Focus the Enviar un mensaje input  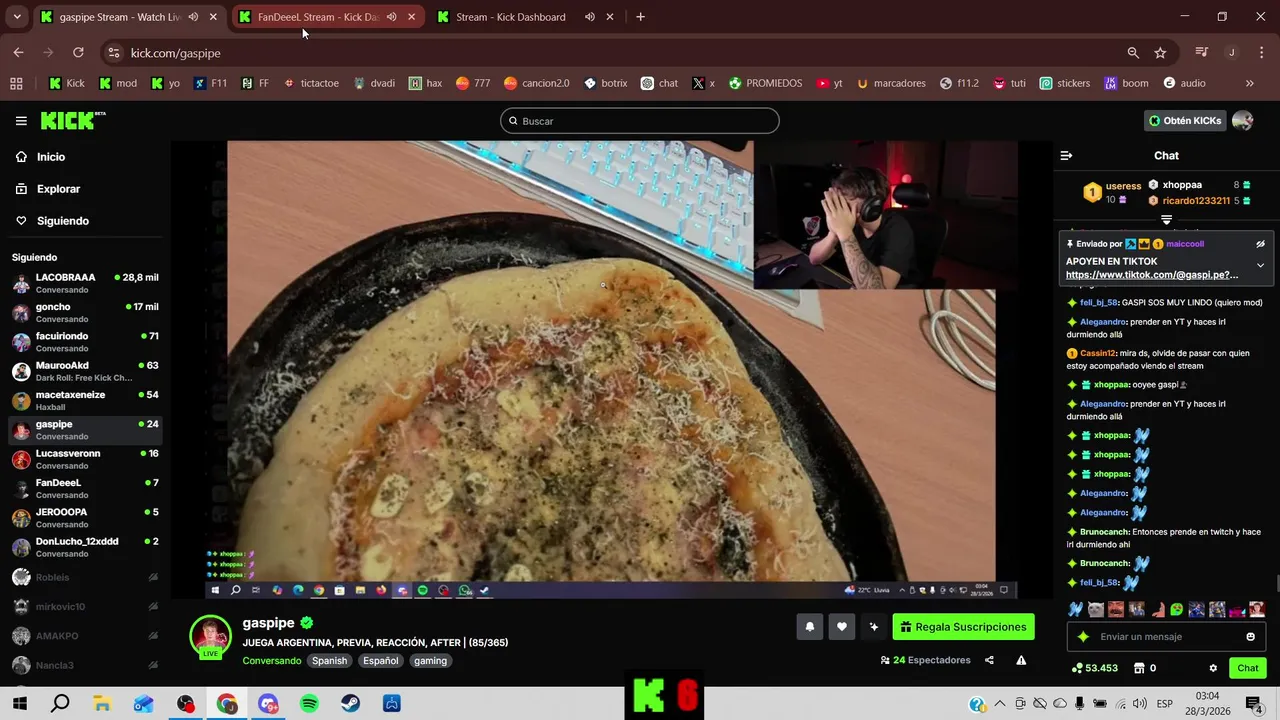coord(1166,637)
